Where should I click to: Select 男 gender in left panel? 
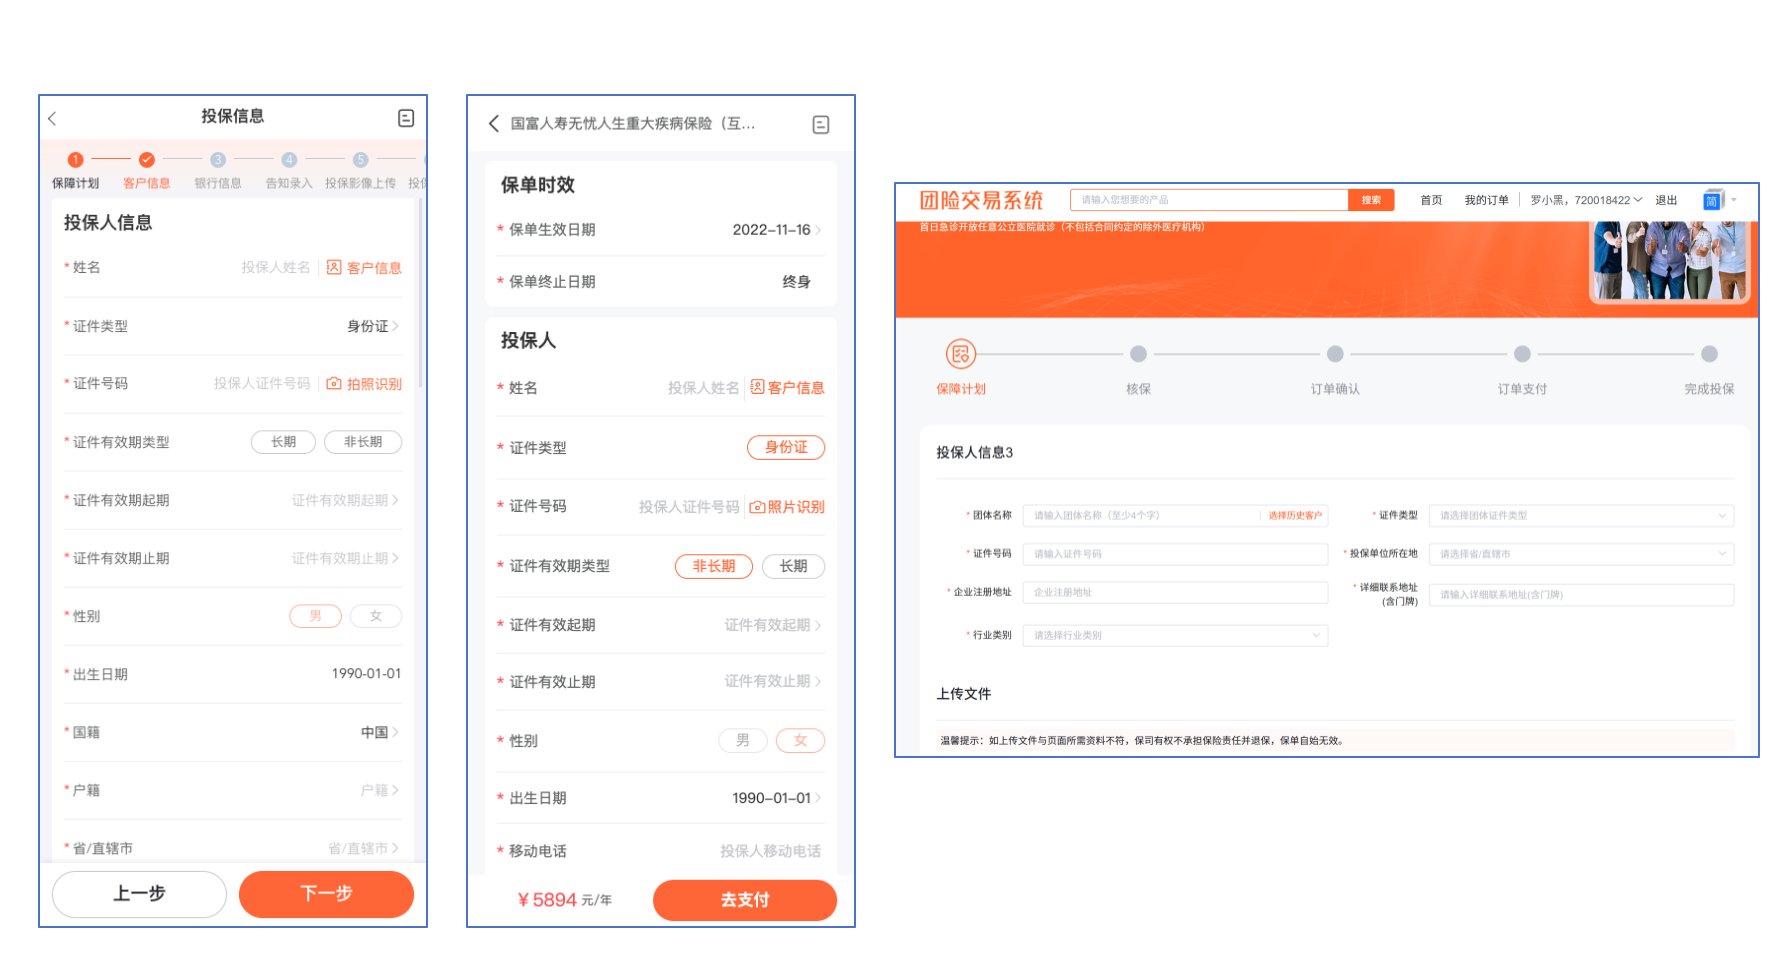click(x=315, y=616)
